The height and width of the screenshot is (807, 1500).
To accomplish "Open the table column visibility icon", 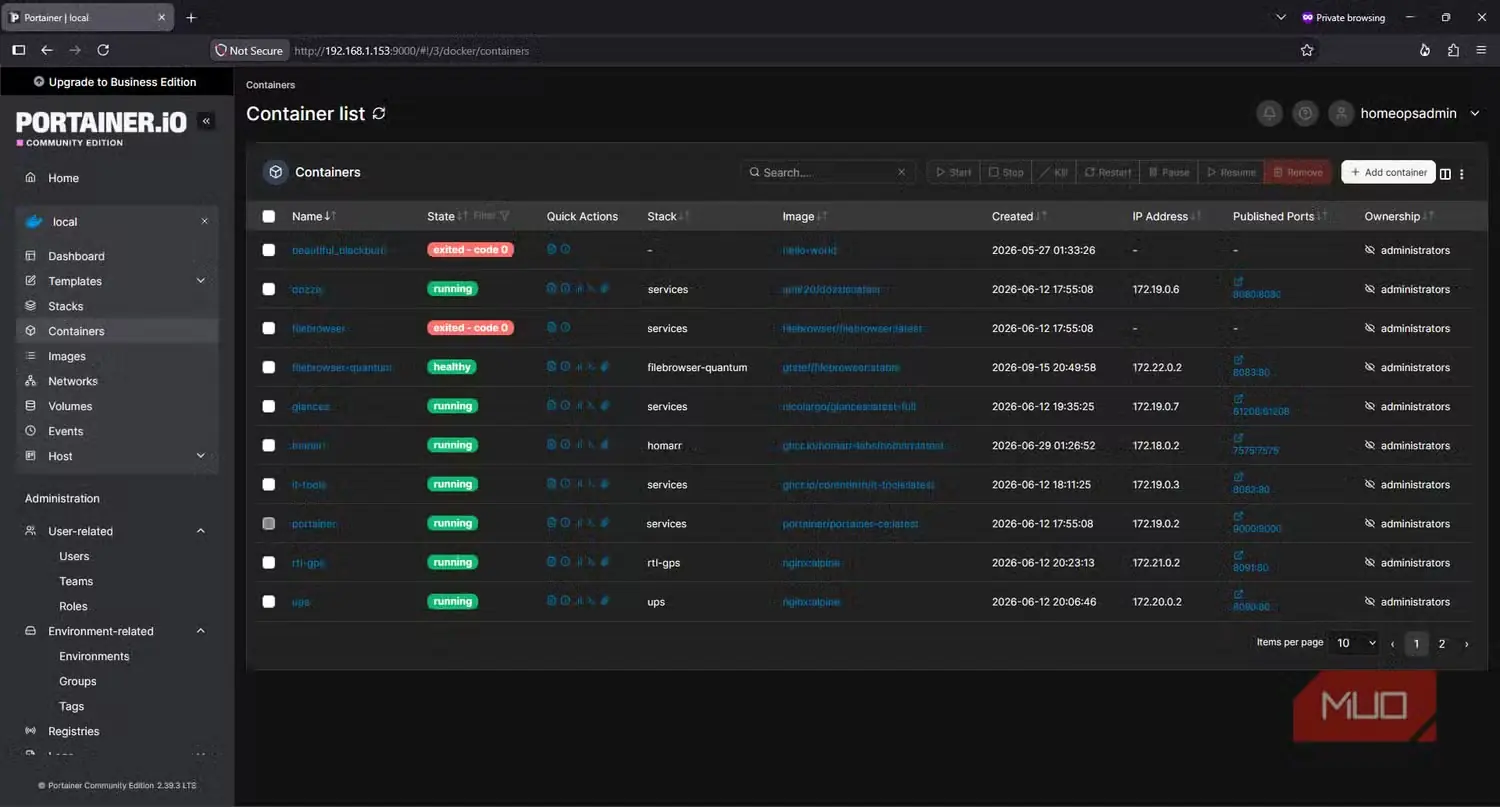I will [1445, 173].
